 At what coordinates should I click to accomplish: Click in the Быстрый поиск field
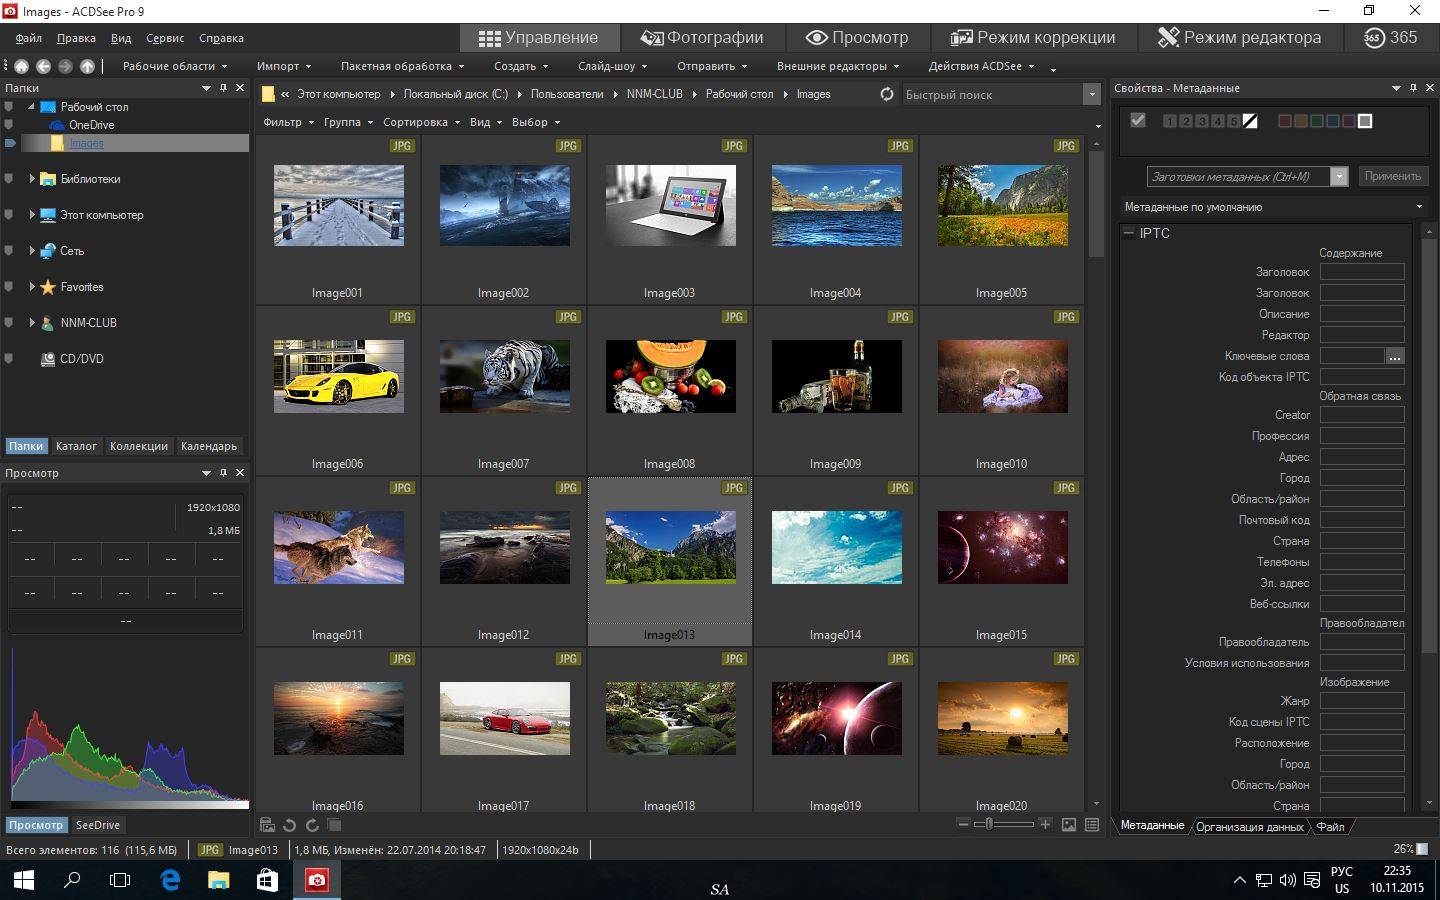[992, 94]
